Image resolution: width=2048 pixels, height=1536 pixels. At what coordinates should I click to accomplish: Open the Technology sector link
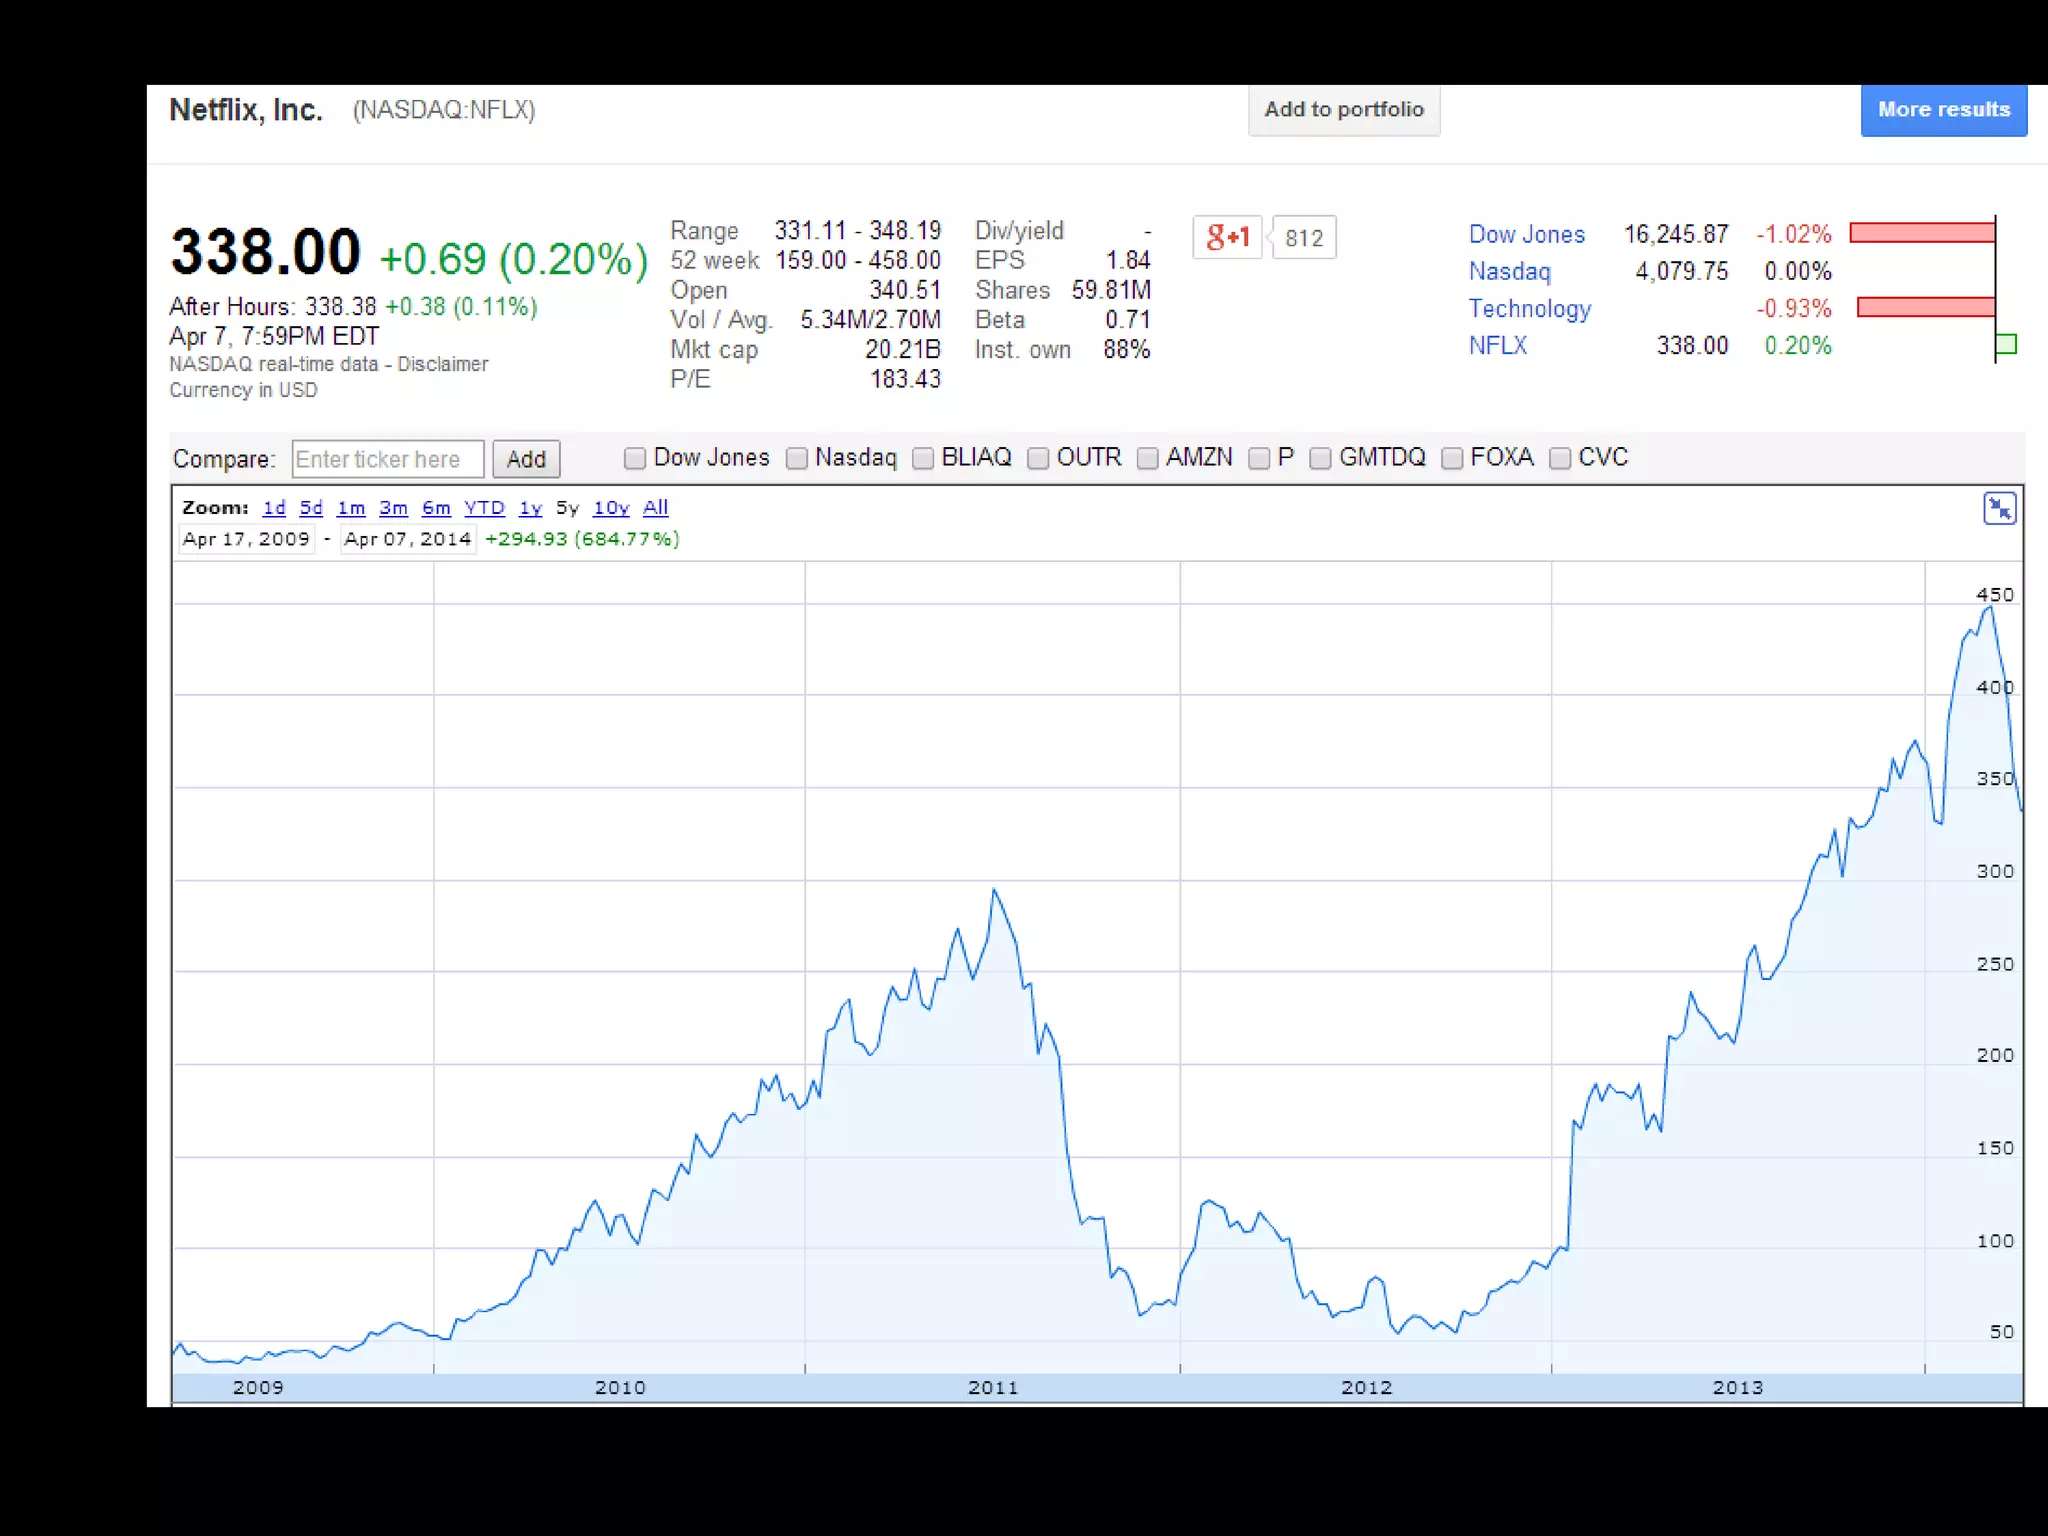(1529, 309)
